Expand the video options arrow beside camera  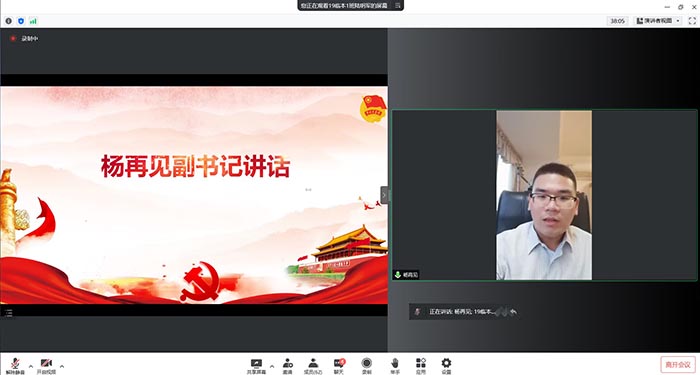[62, 366]
